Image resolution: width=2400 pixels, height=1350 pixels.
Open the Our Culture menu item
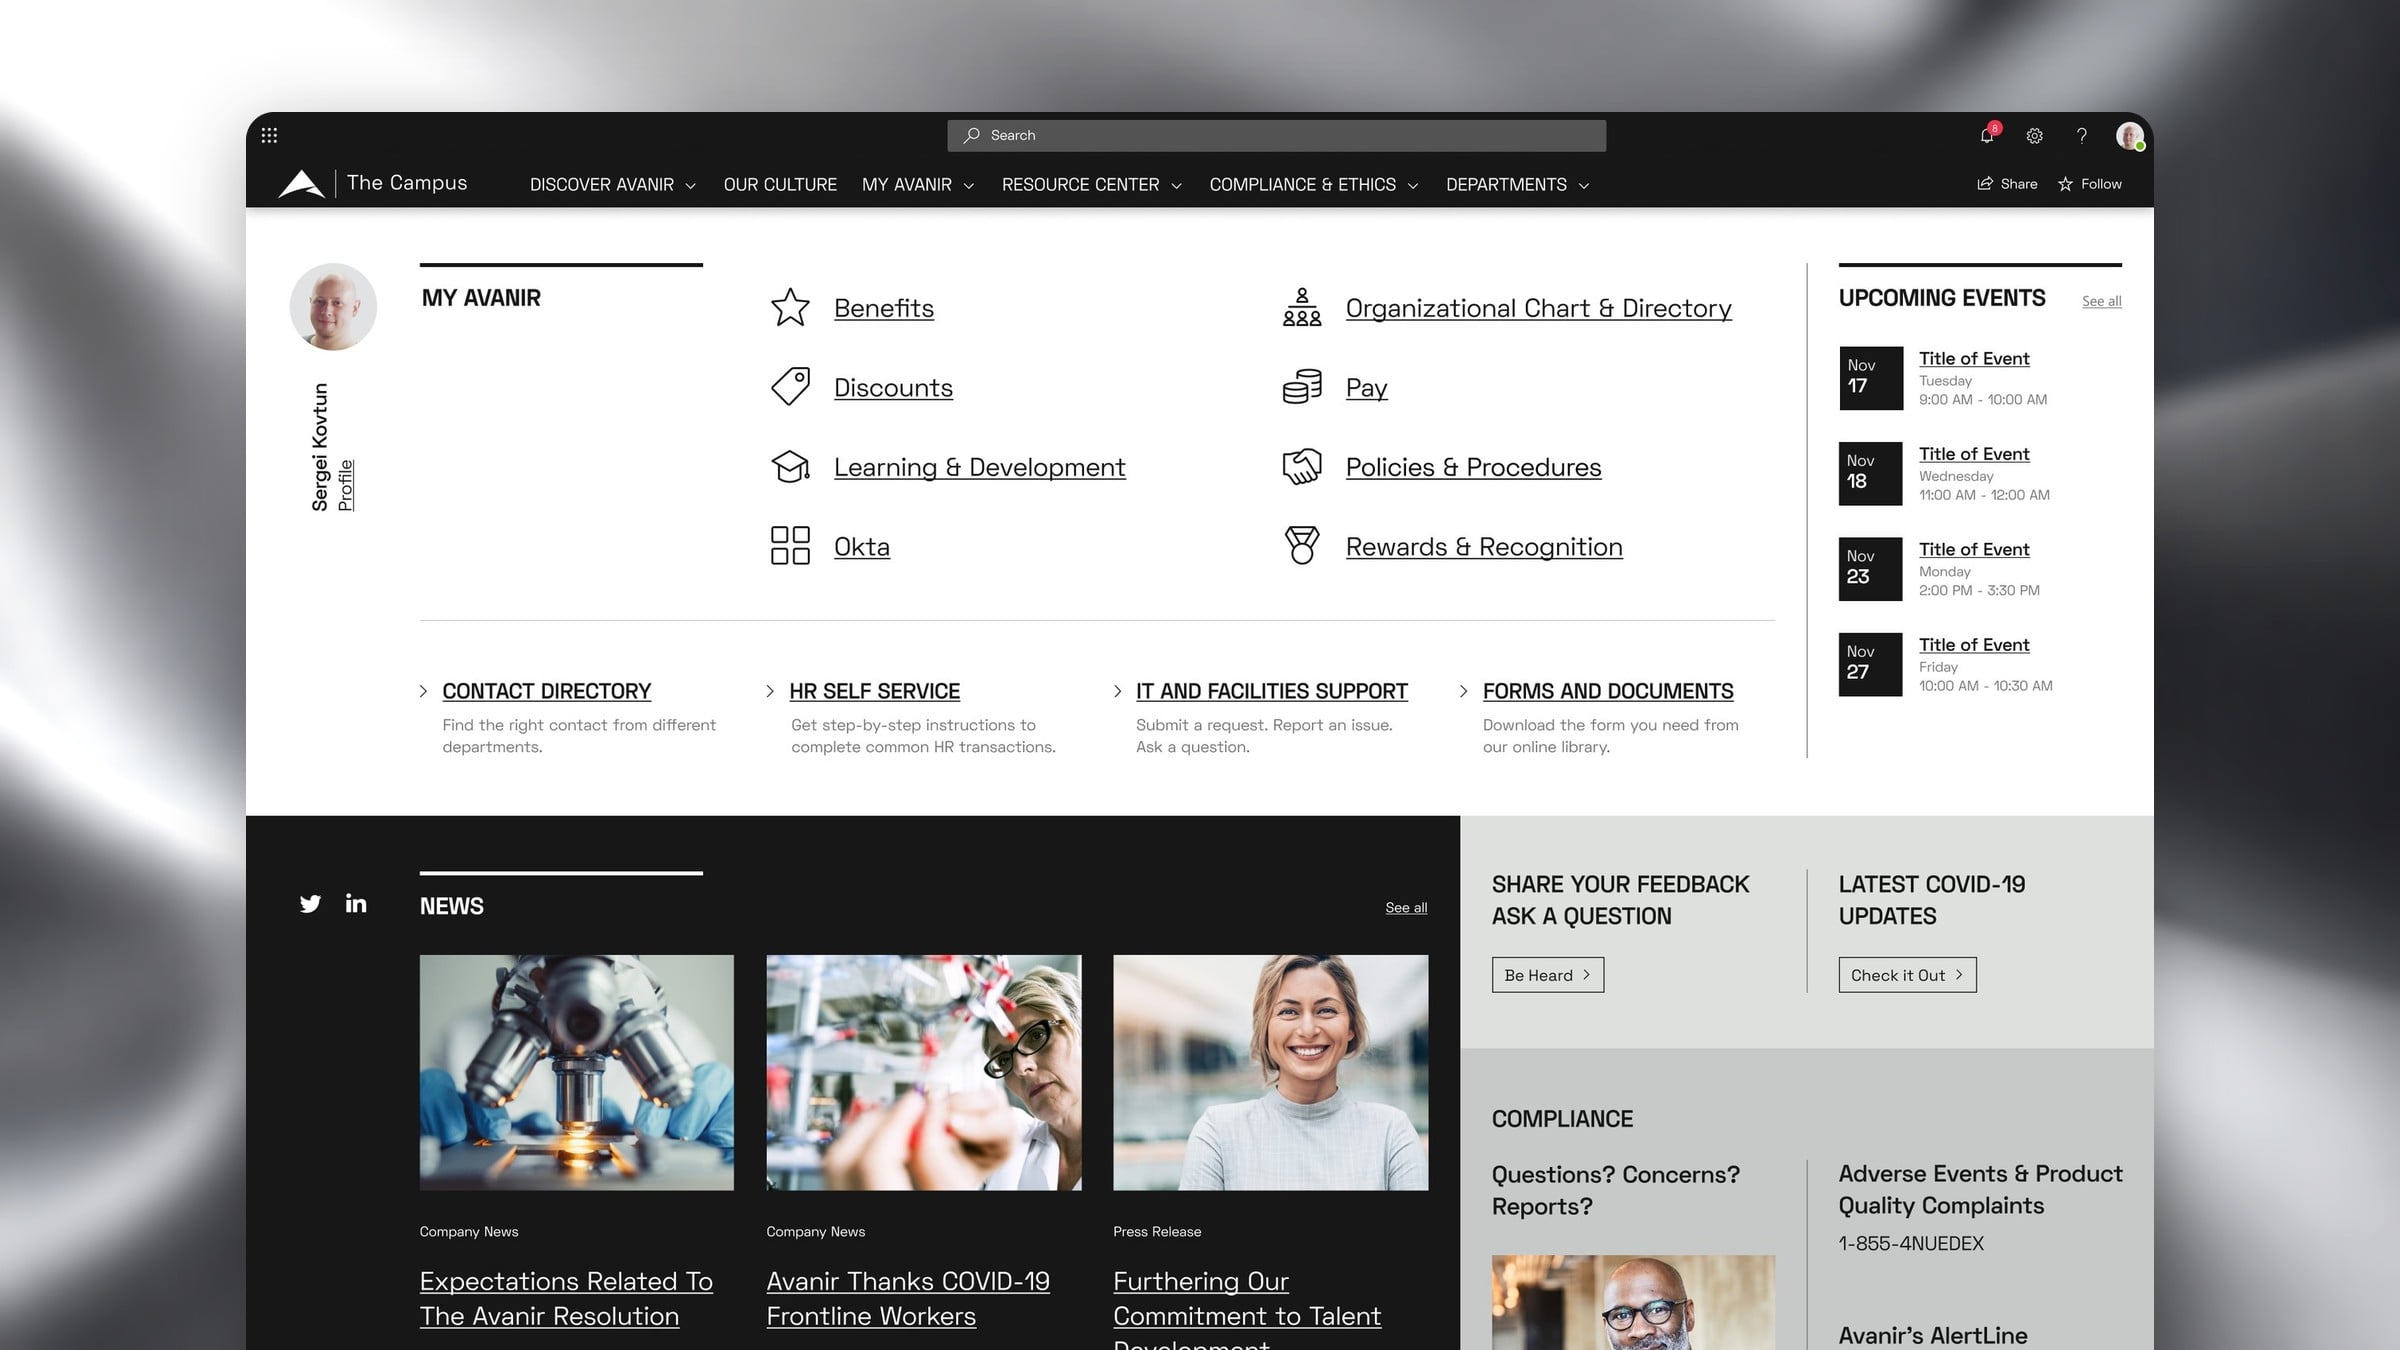[x=780, y=185]
